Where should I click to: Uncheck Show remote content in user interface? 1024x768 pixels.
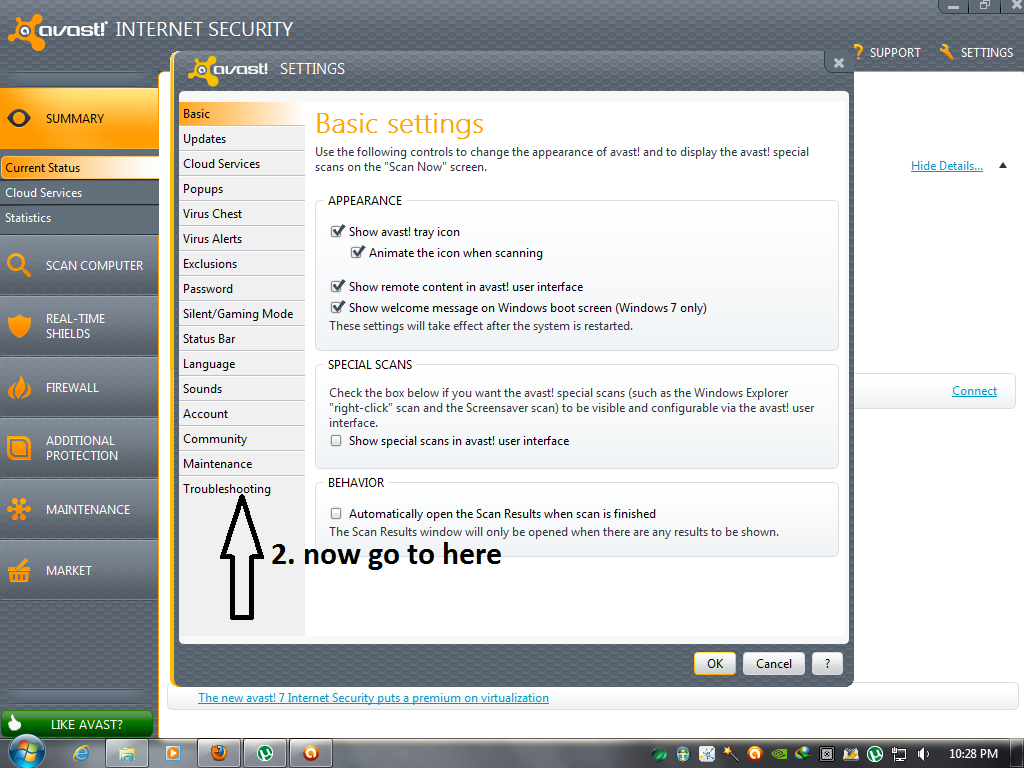[337, 286]
